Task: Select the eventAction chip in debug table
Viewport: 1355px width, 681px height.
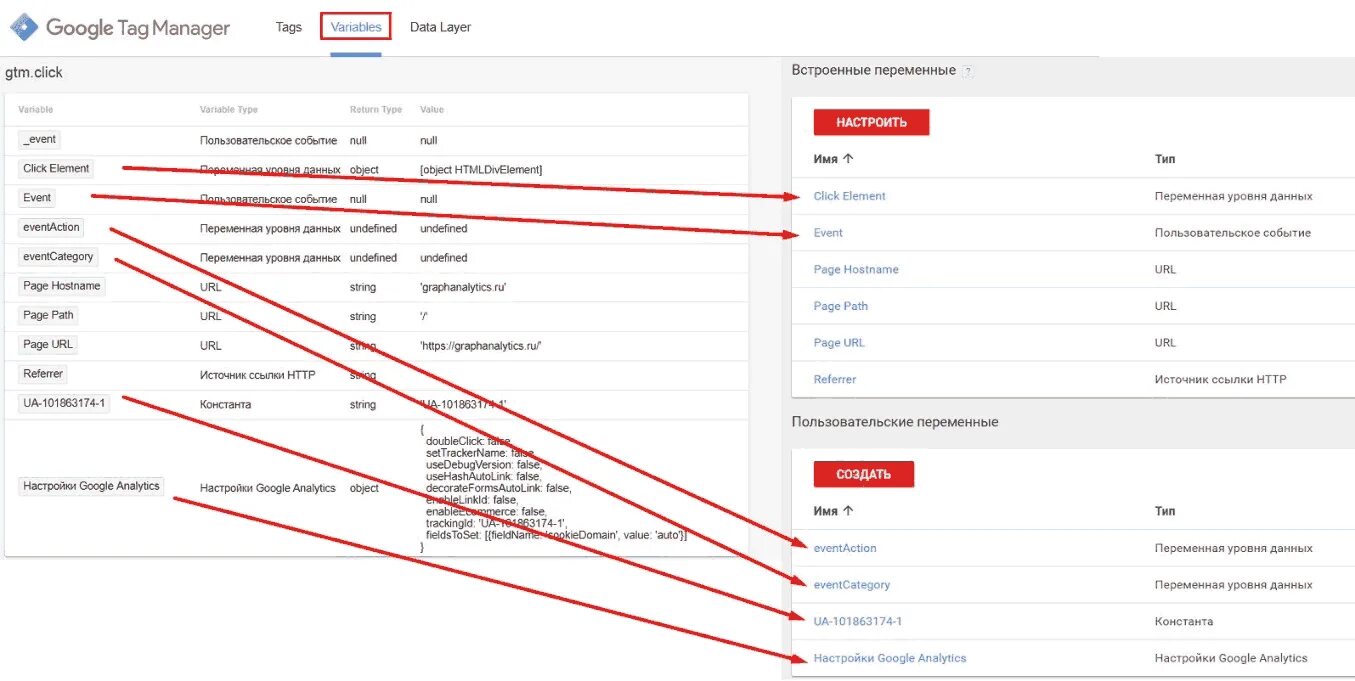Action: click(51, 227)
